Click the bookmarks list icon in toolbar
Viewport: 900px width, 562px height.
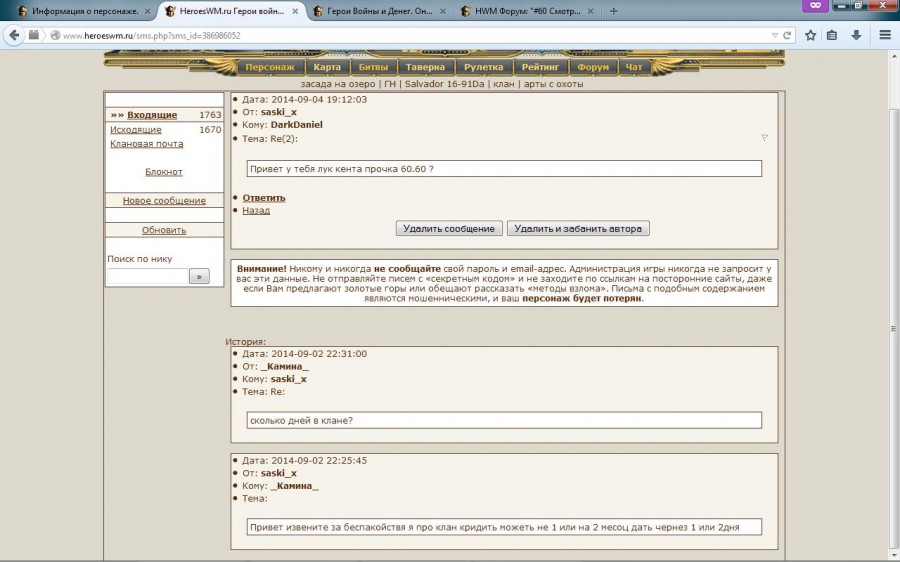coord(833,35)
